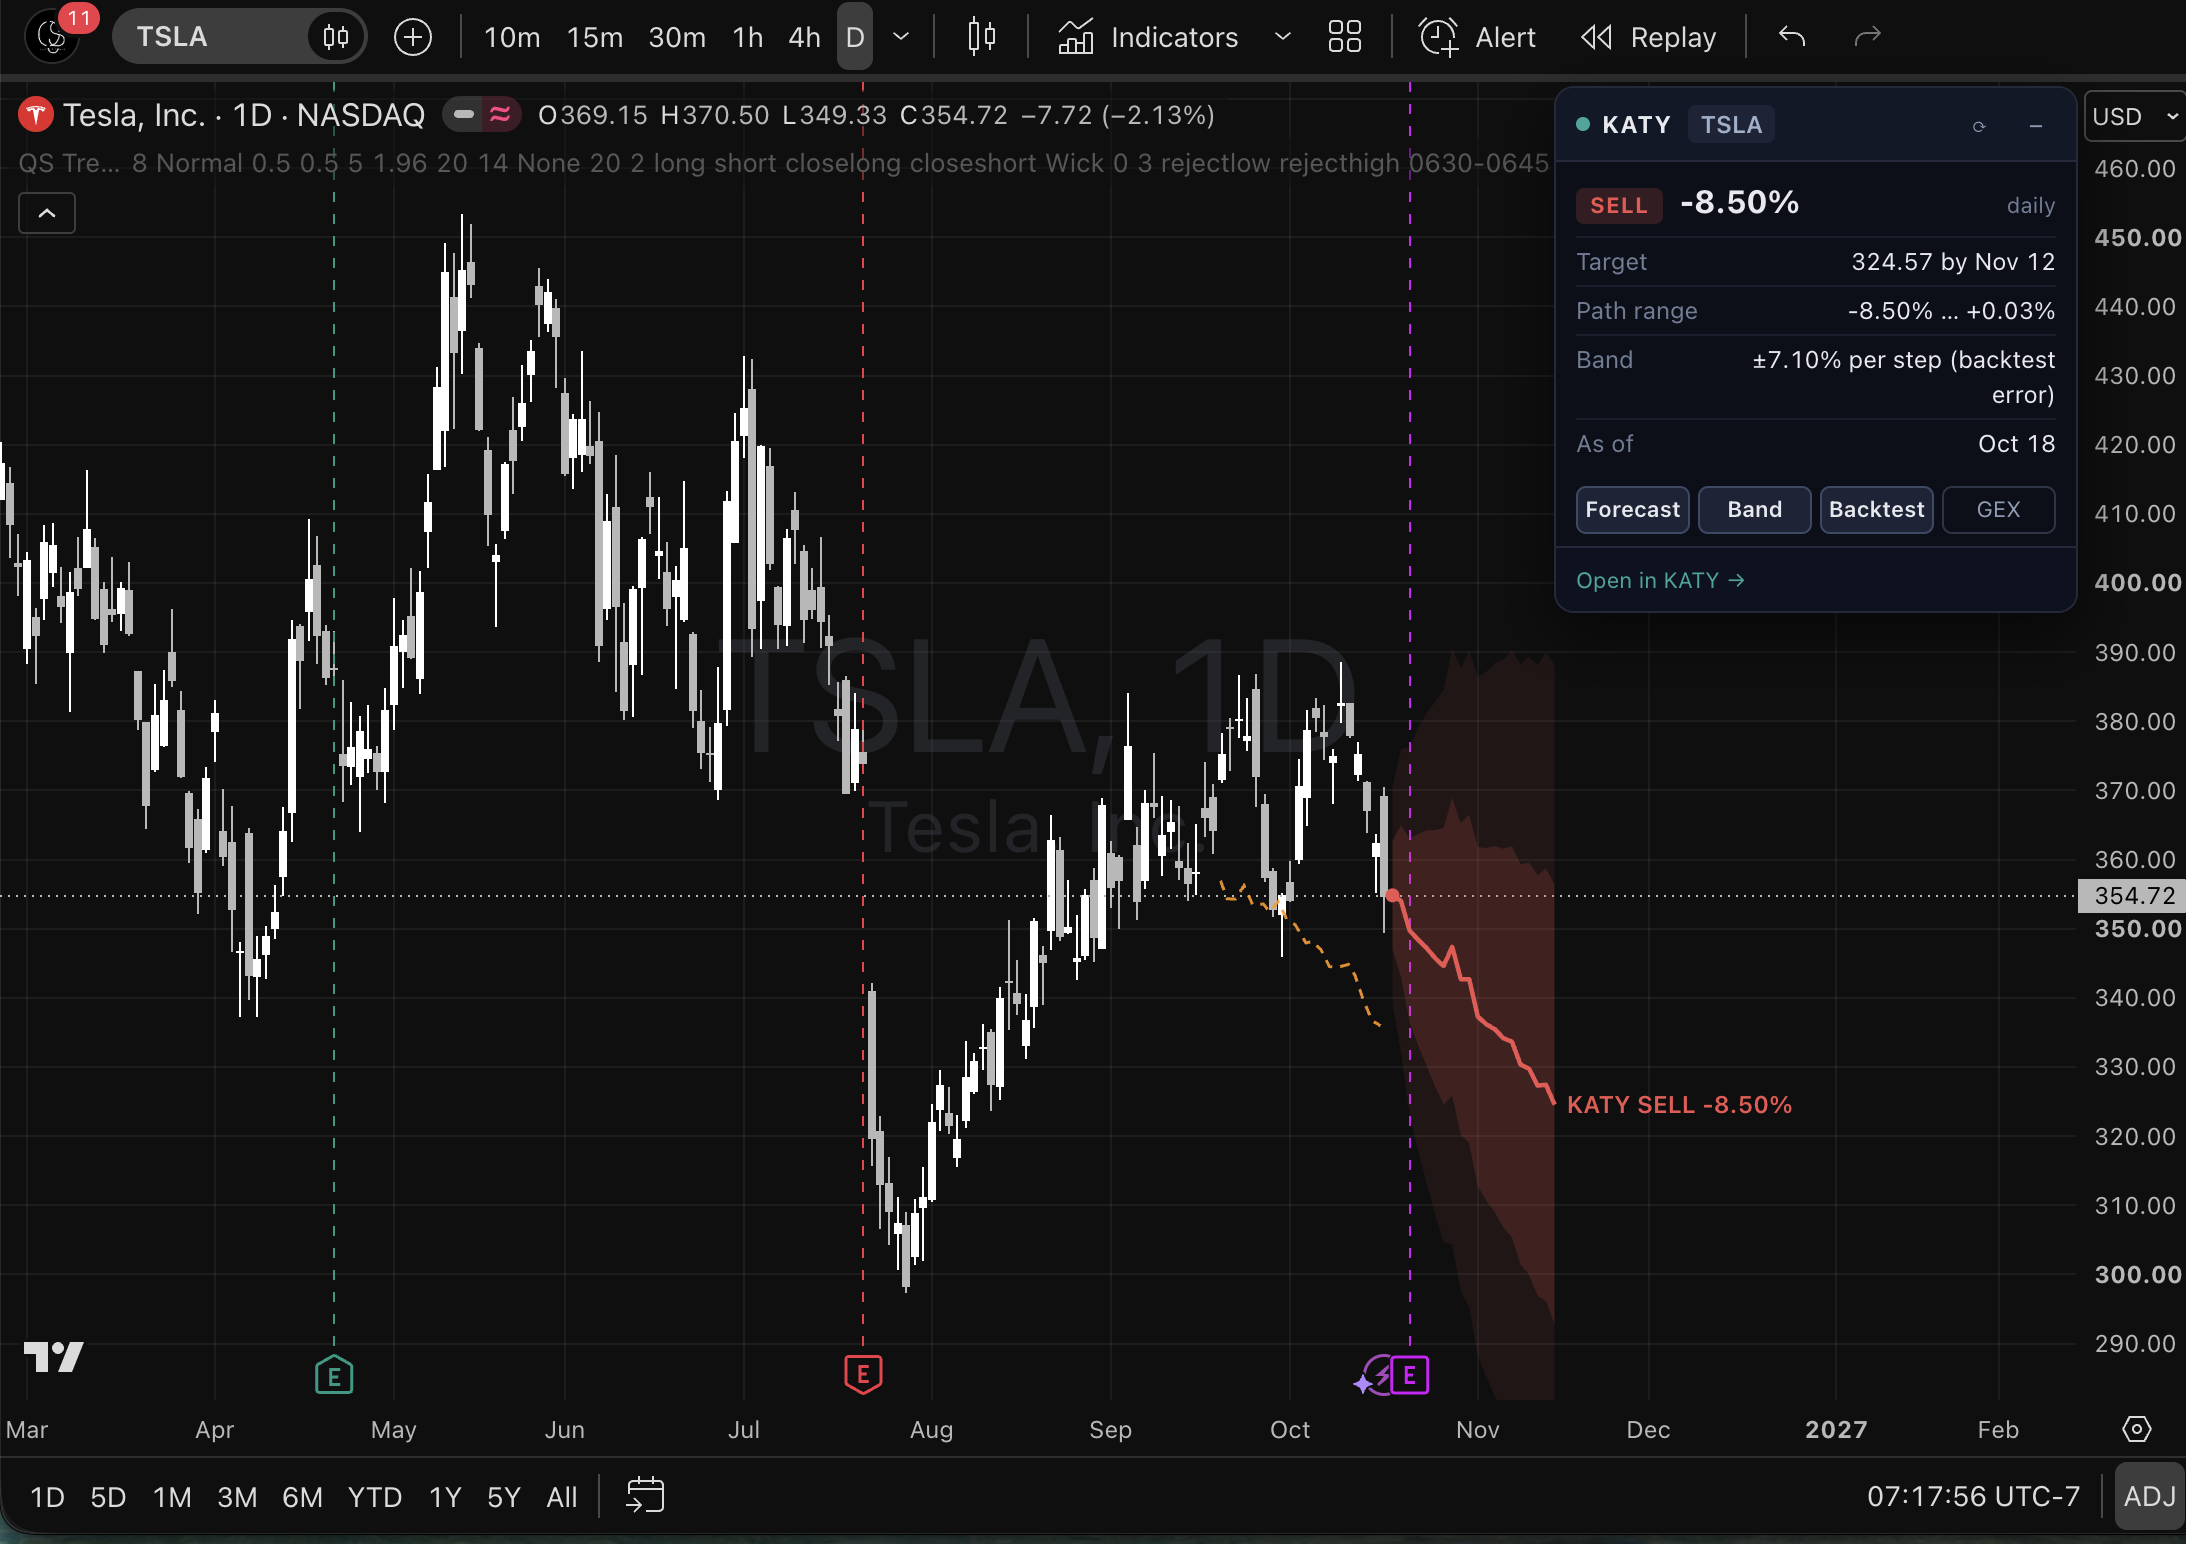
Task: Click the purple upcoming earnings E marker
Action: click(x=1410, y=1376)
